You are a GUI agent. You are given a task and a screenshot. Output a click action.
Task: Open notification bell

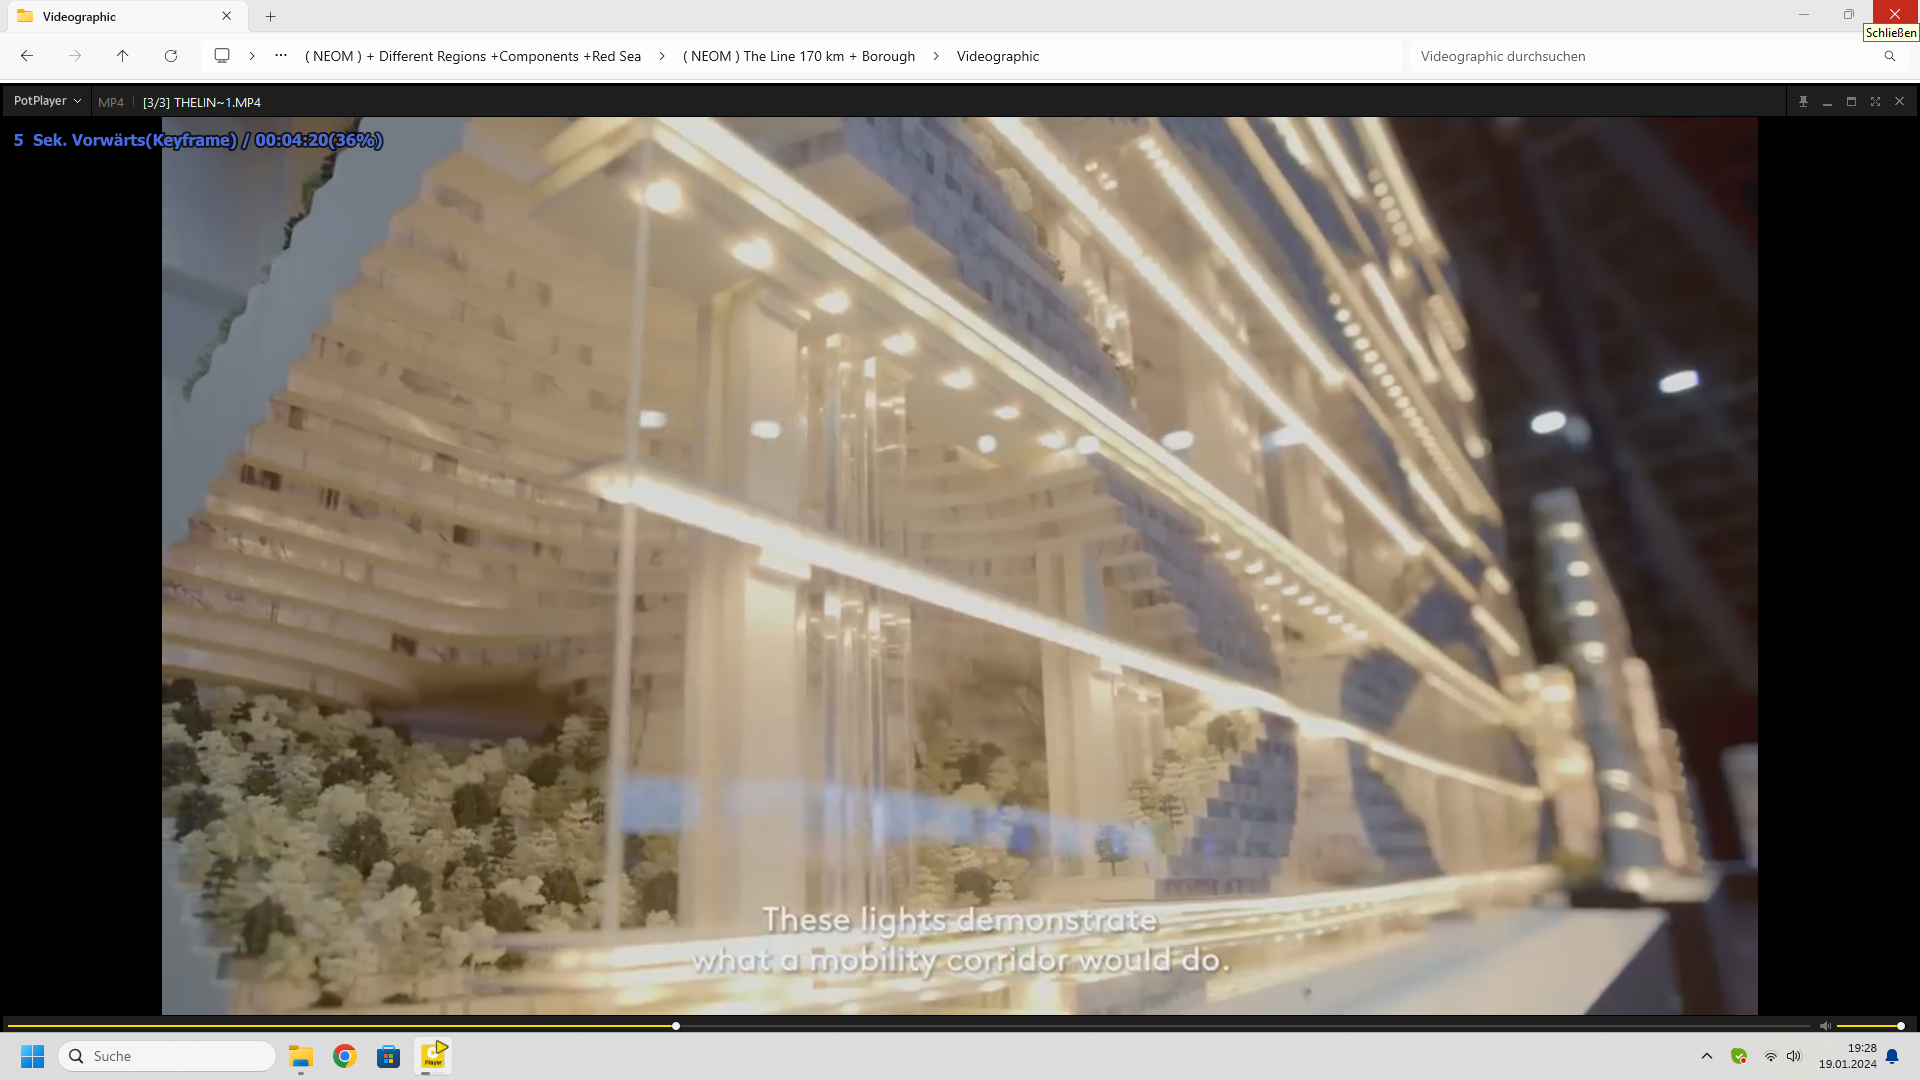tap(1892, 1056)
